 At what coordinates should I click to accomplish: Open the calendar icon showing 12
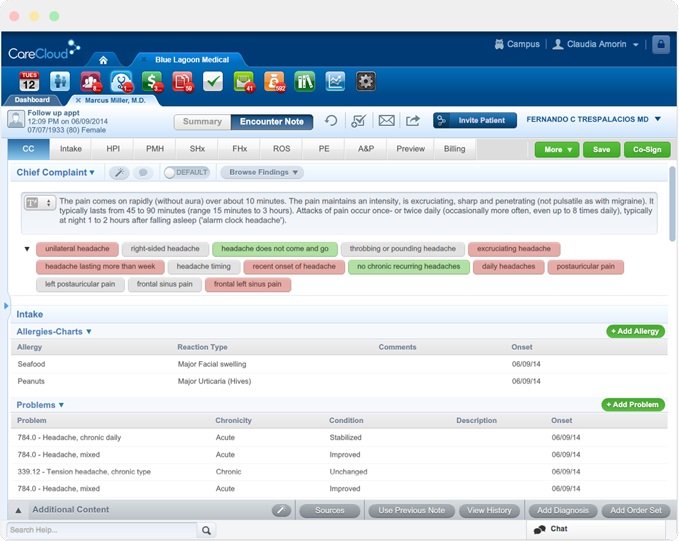click(29, 82)
